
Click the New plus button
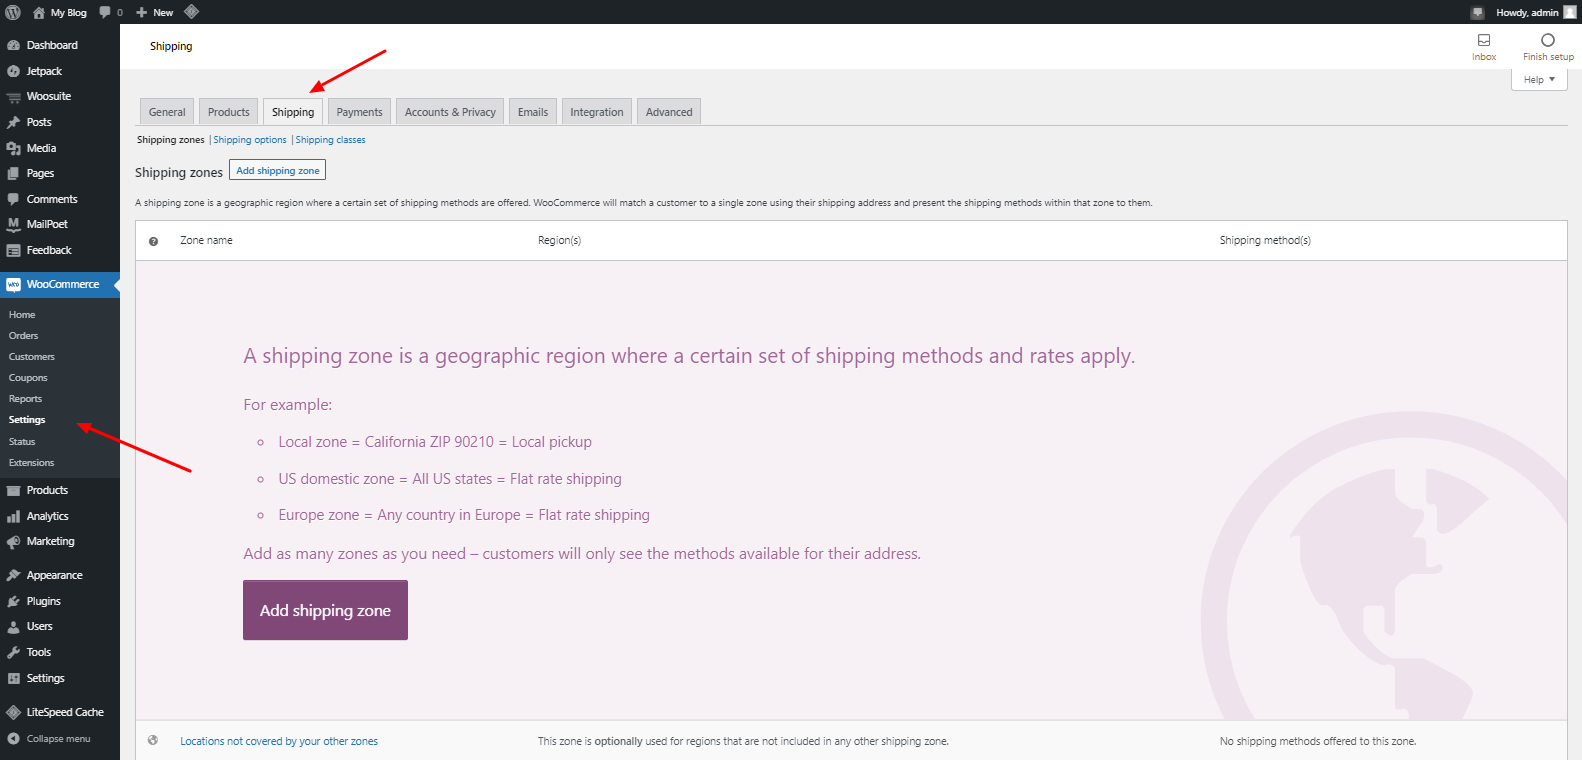tap(155, 12)
